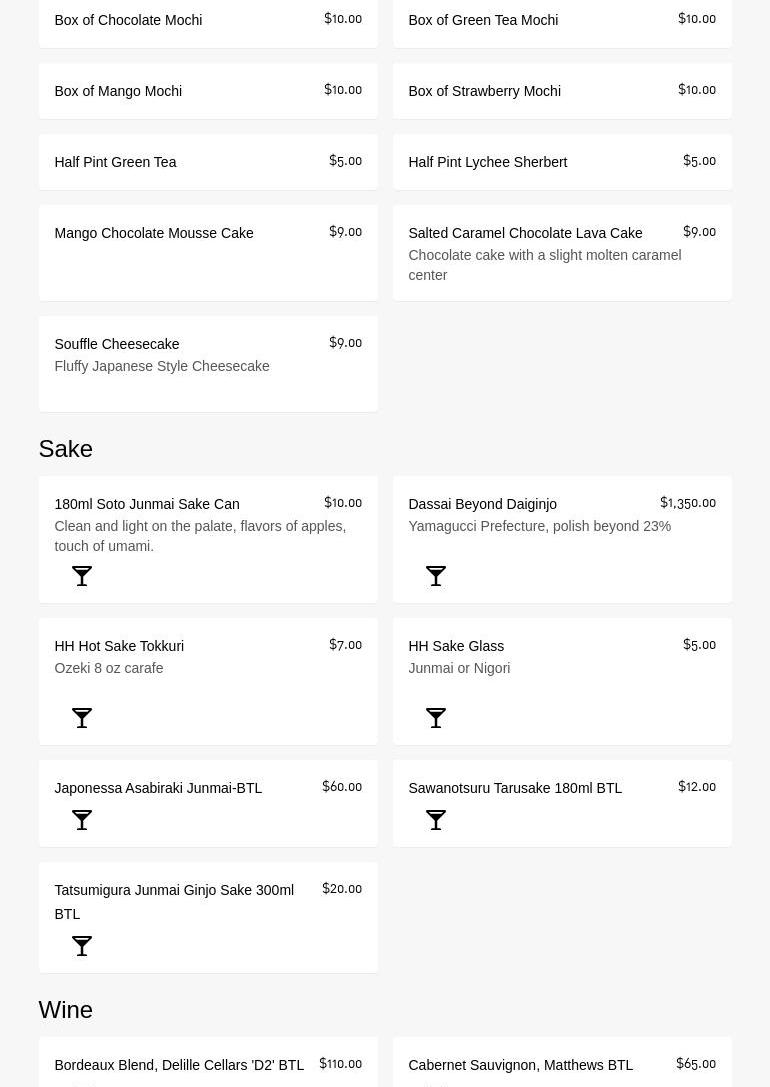The image size is (770, 1087).
Task: Click cocktail icon under 180ml Soto Junmai Sake Can
Action: (x=82, y=576)
